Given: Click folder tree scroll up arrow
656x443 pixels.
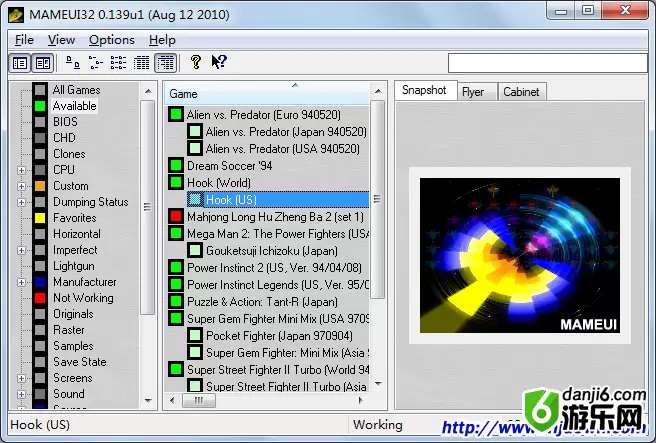Looking at the screenshot, I should (148, 91).
